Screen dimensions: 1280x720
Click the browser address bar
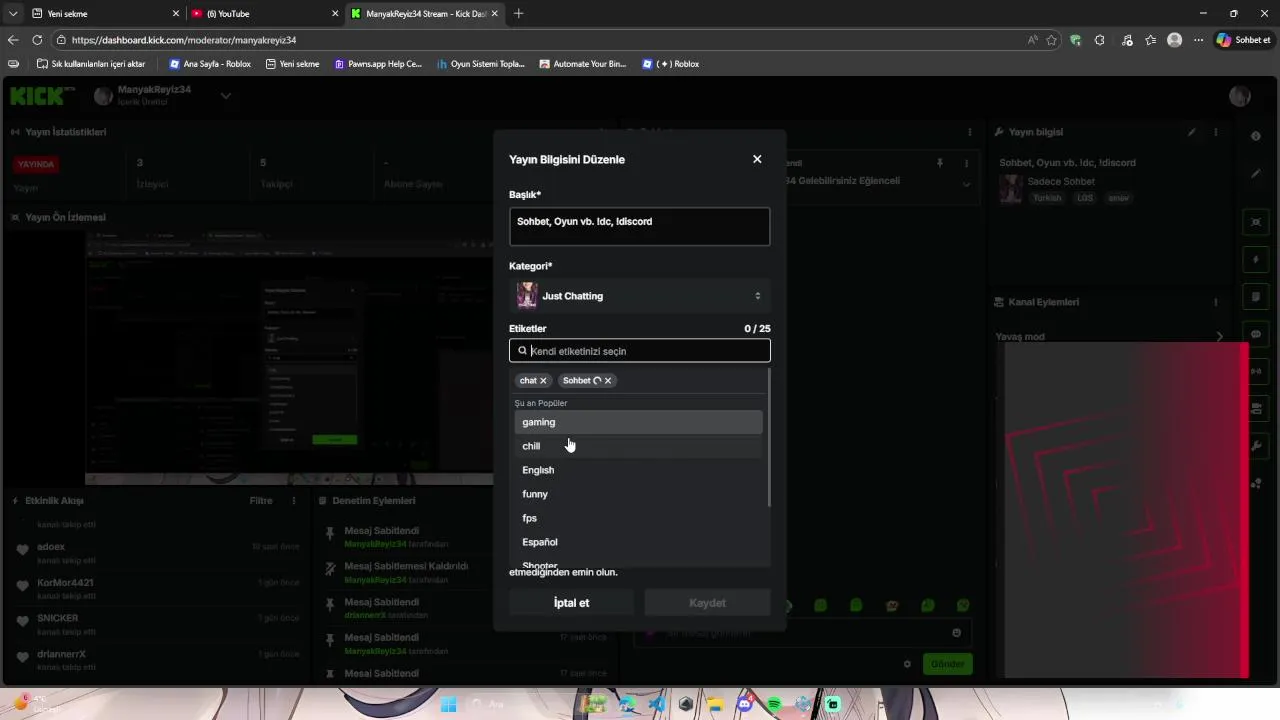coord(540,40)
